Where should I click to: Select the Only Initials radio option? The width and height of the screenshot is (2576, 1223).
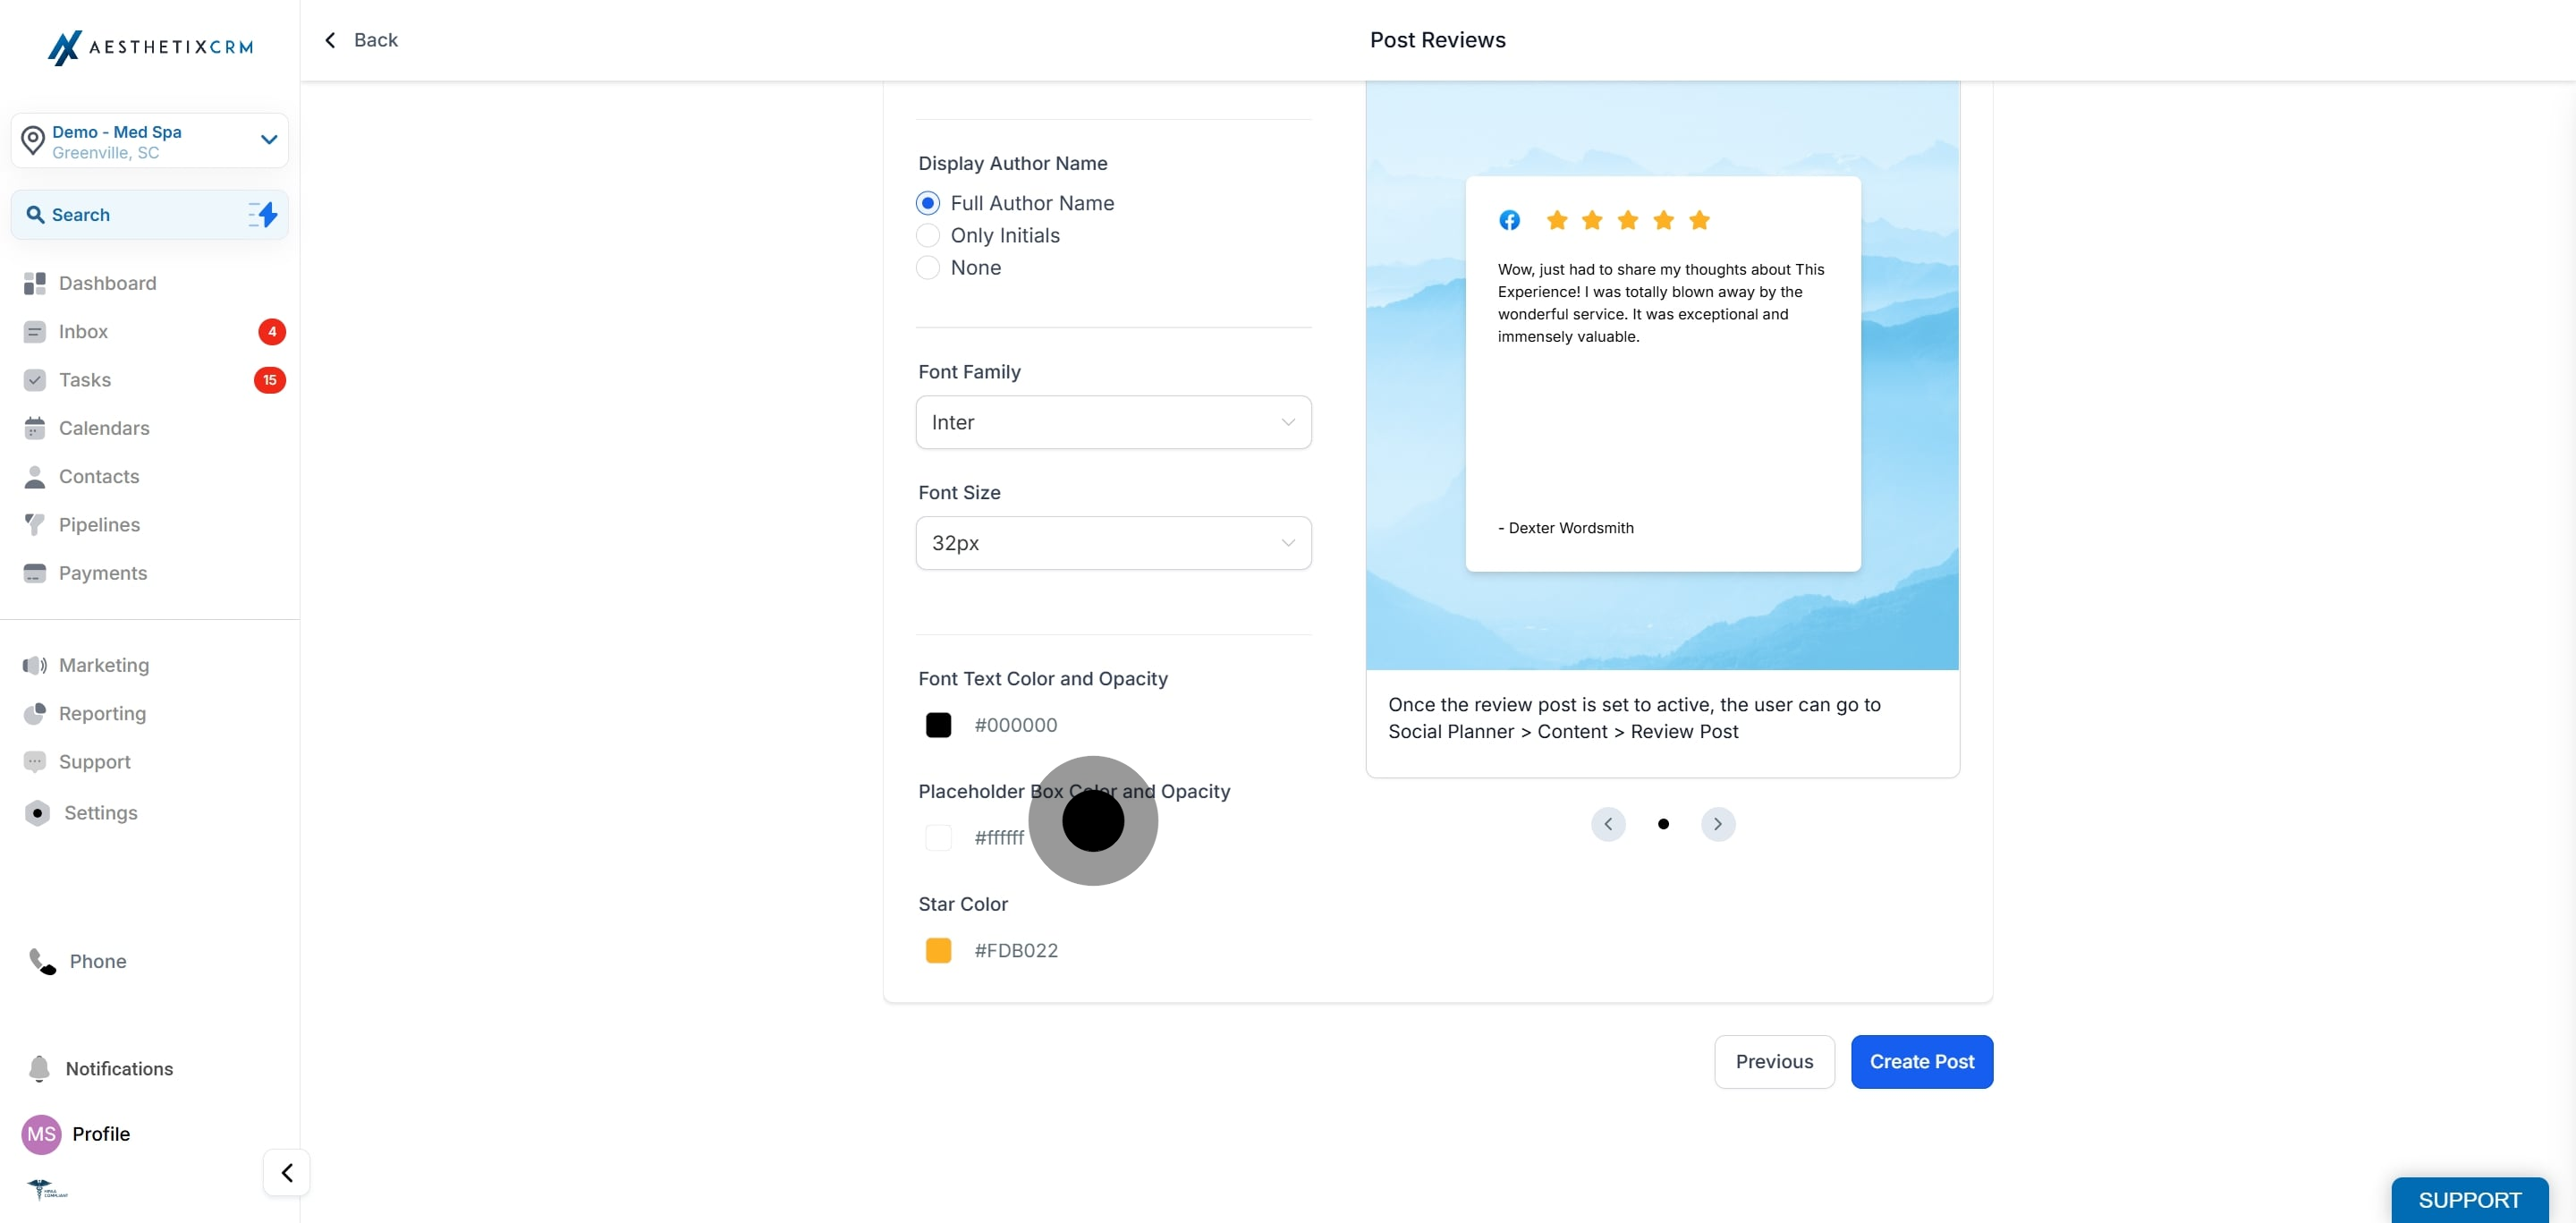pos(928,235)
